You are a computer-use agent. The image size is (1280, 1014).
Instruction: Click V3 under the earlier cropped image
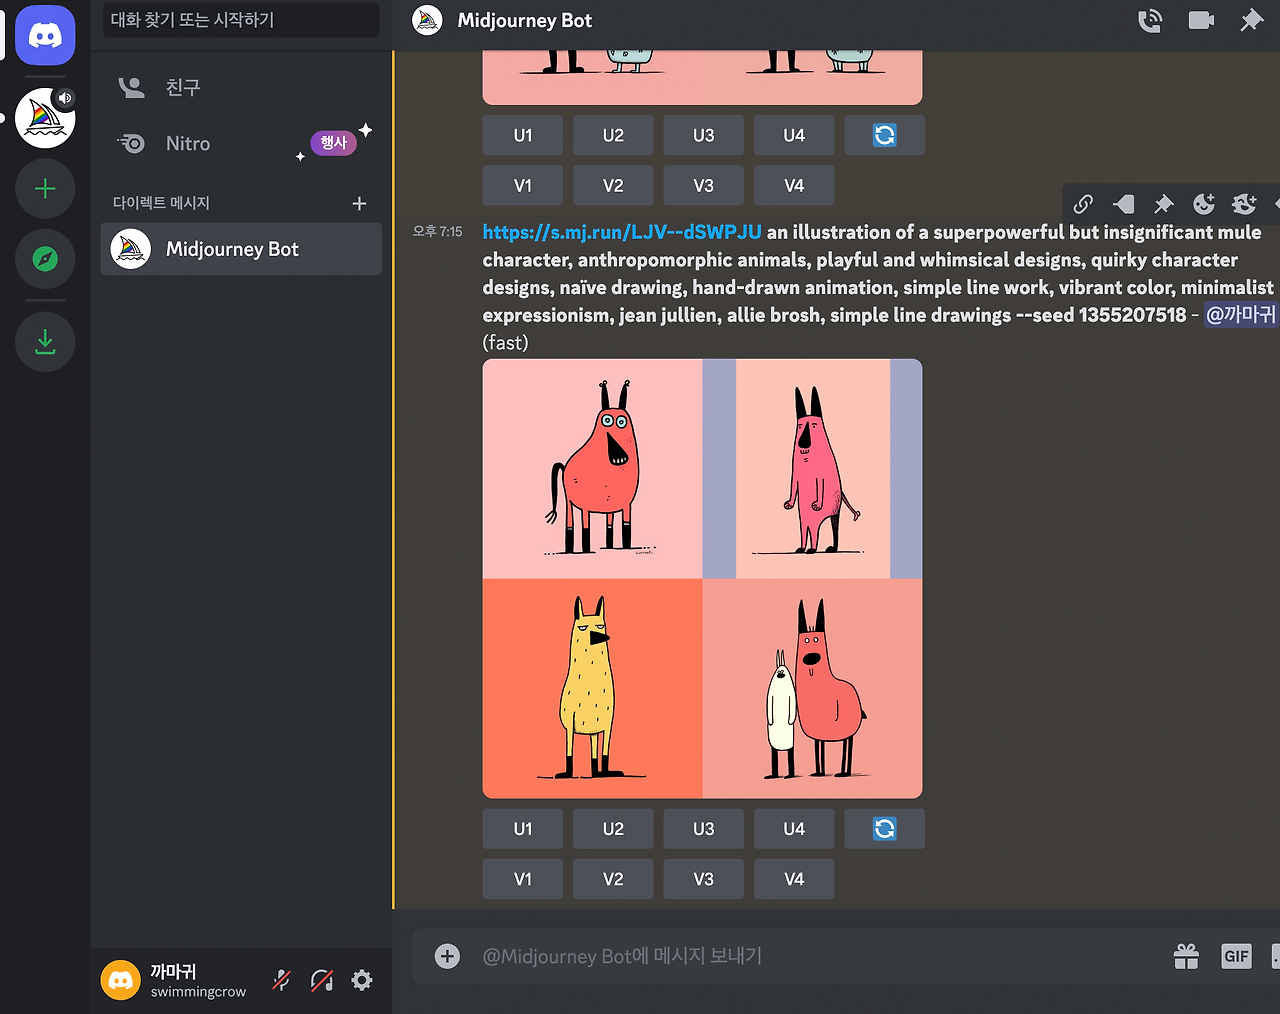704,185
